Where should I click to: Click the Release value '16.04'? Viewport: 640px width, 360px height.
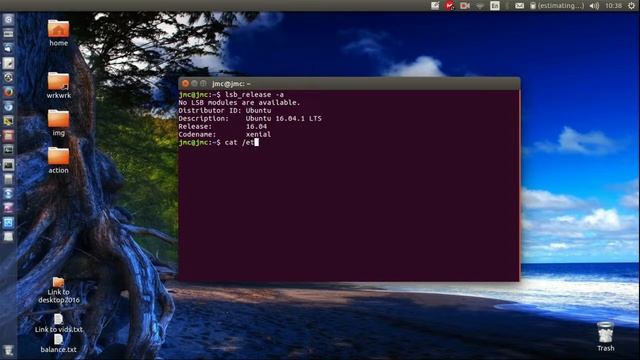pos(256,127)
